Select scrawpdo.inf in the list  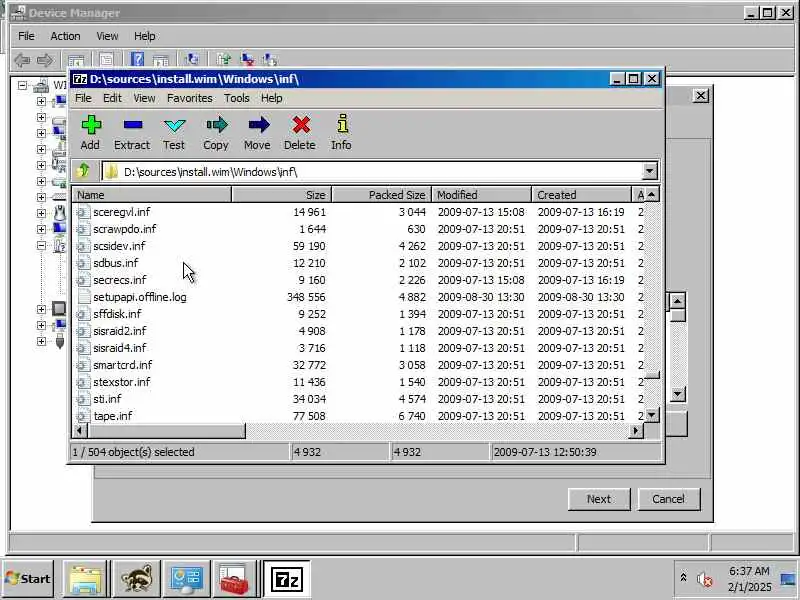(124, 229)
